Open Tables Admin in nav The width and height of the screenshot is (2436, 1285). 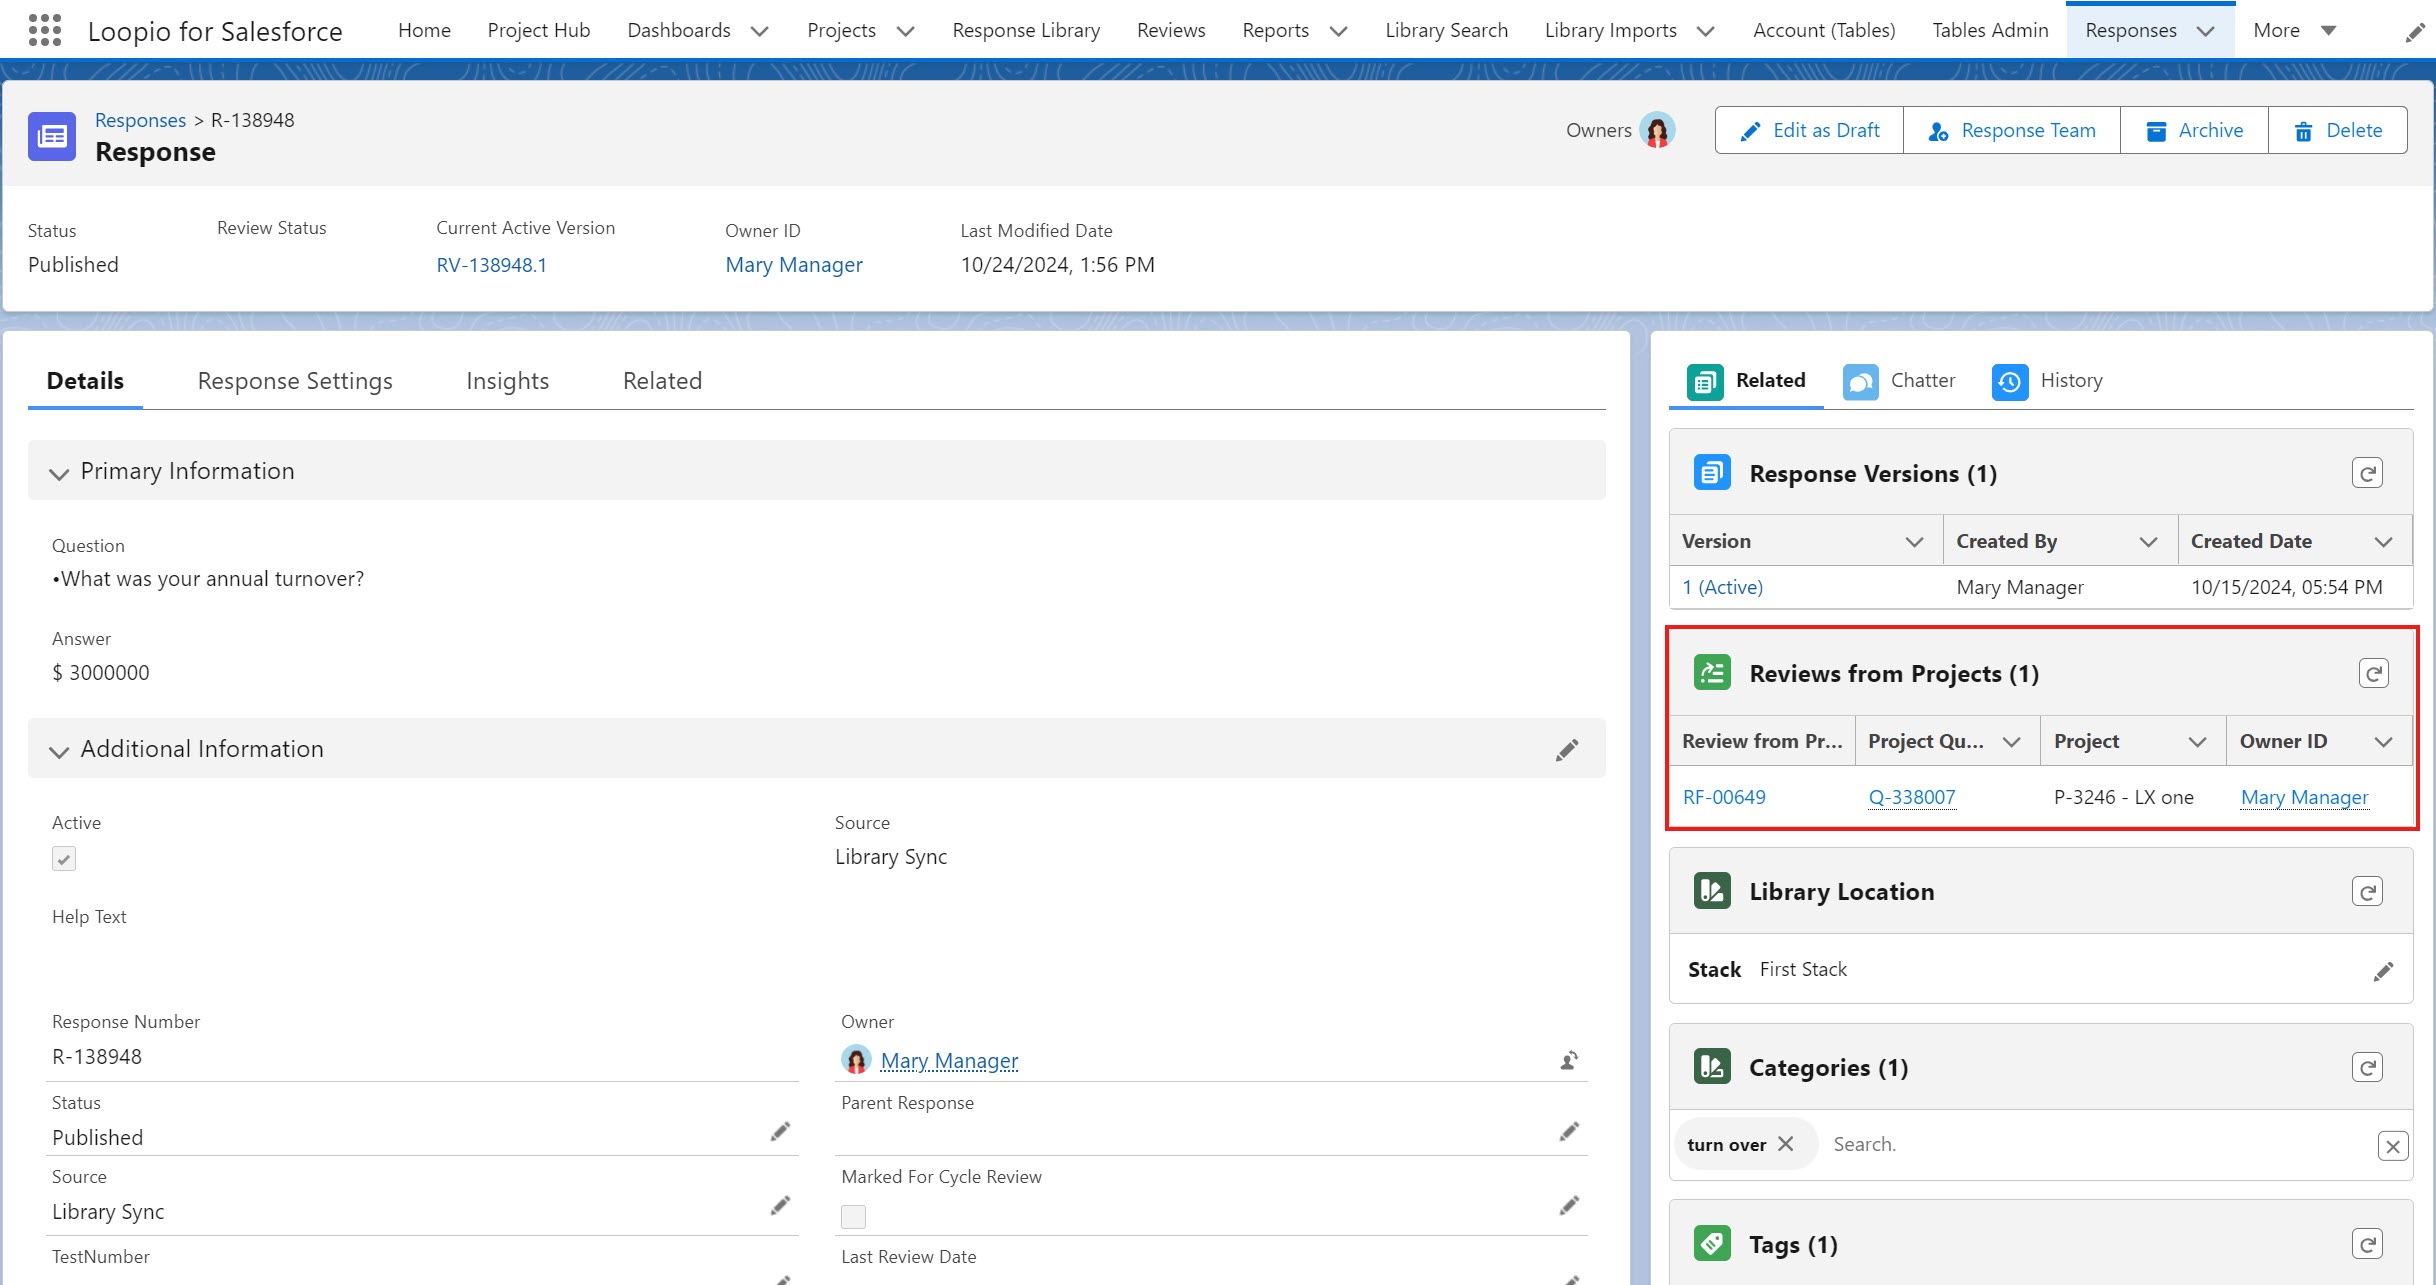pos(1990,30)
